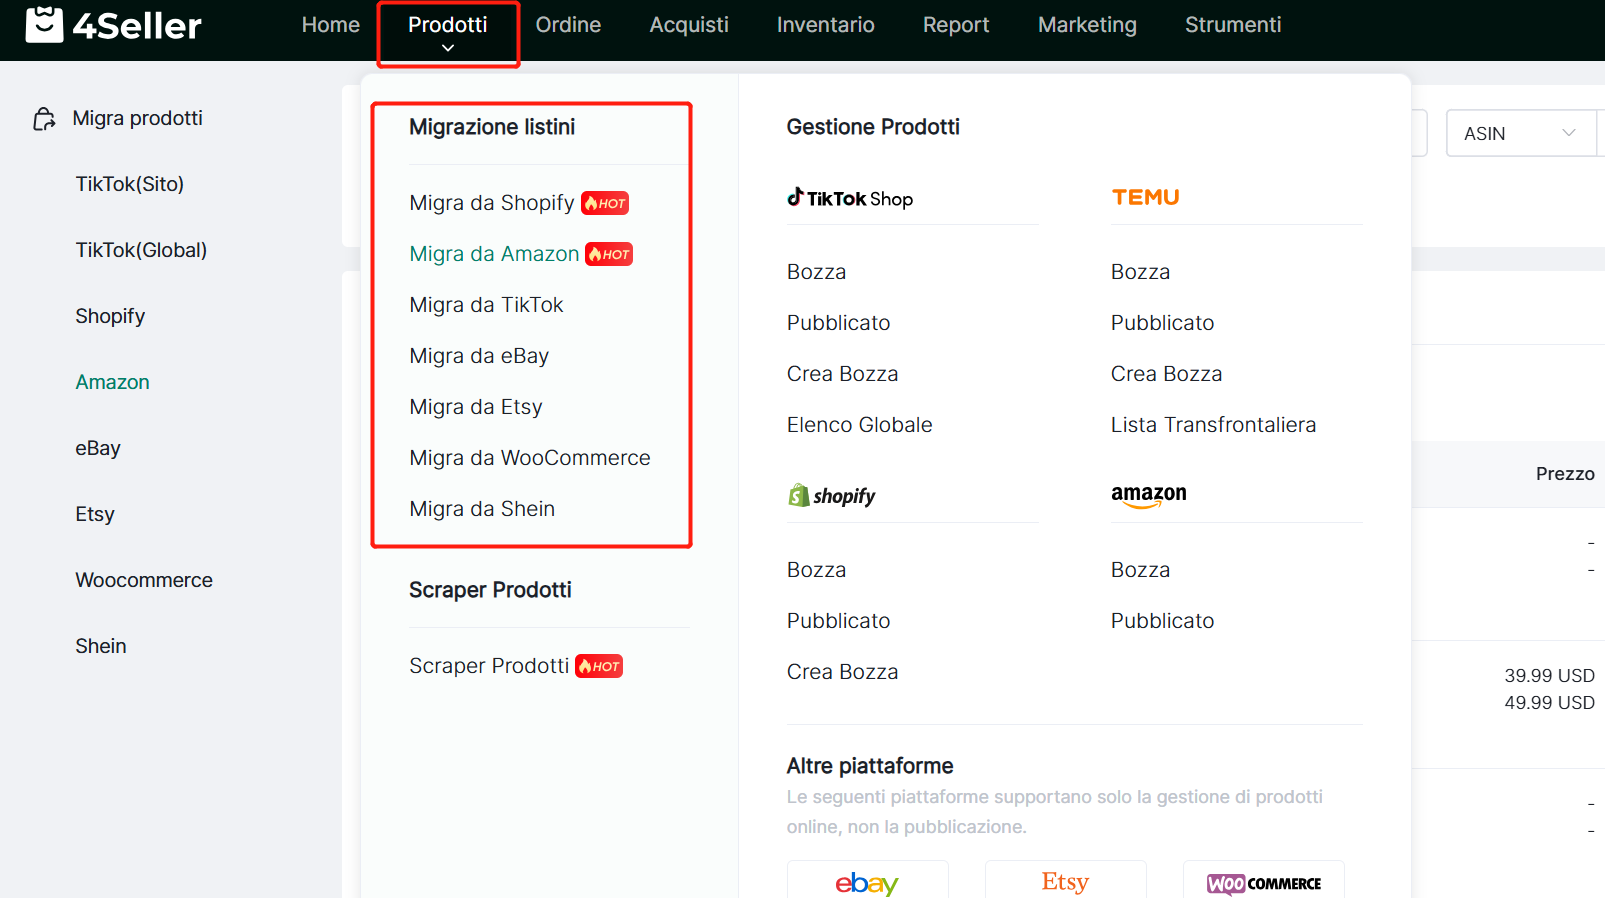Image resolution: width=1605 pixels, height=898 pixels.
Task: Open the ASIN dropdown
Action: [x=1520, y=133]
